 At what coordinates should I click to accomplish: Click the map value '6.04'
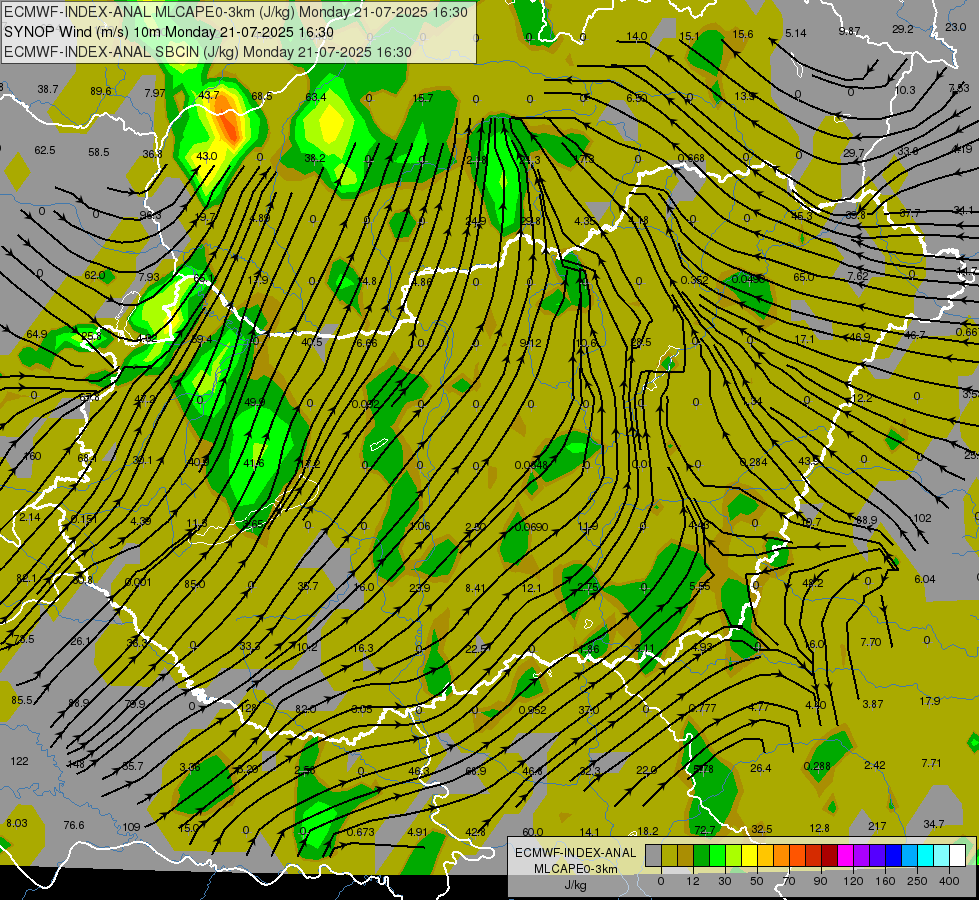pyautogui.click(x=925, y=579)
